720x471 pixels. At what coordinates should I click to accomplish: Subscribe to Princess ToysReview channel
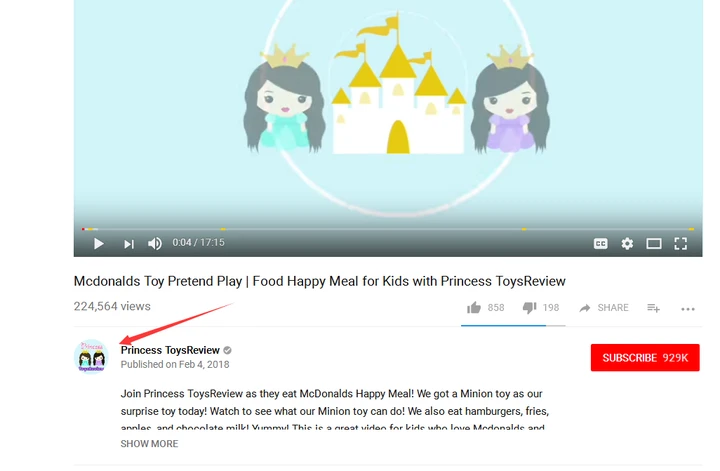(645, 358)
